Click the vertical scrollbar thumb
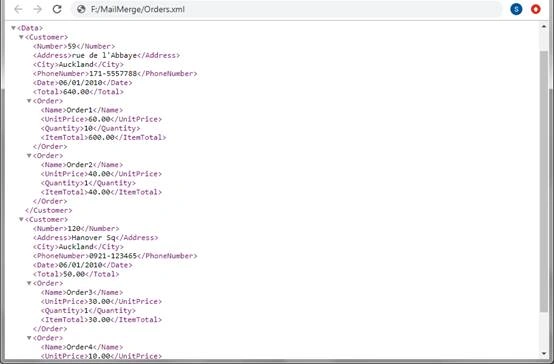Screen dimensions: 554x364 pos(544,181)
